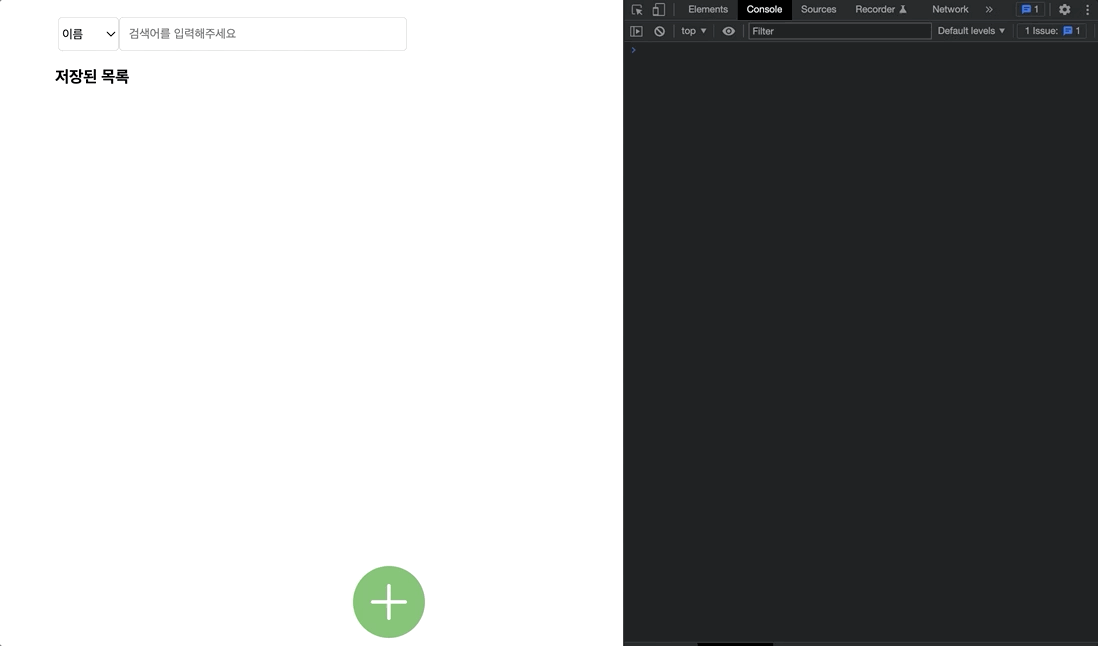Screen dimensions: 1098x646
Task: Focus the console Filter field
Action: pos(840,31)
